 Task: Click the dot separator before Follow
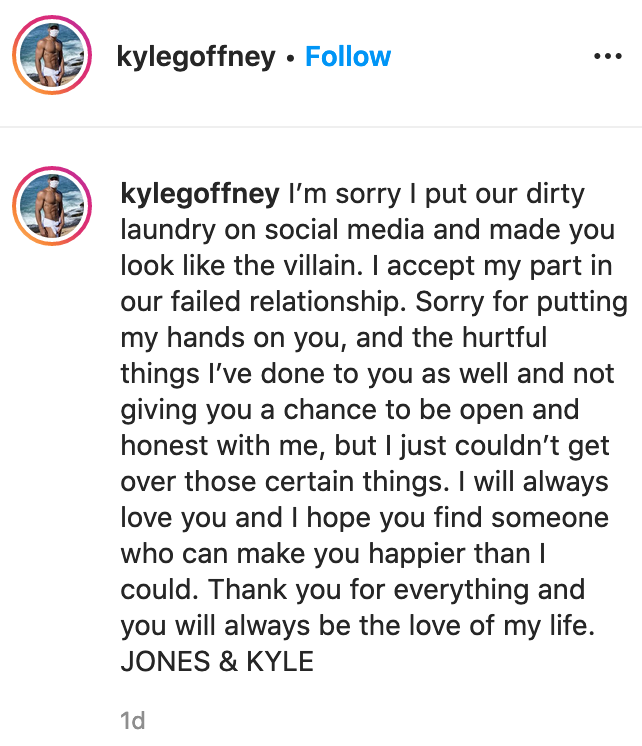(290, 58)
